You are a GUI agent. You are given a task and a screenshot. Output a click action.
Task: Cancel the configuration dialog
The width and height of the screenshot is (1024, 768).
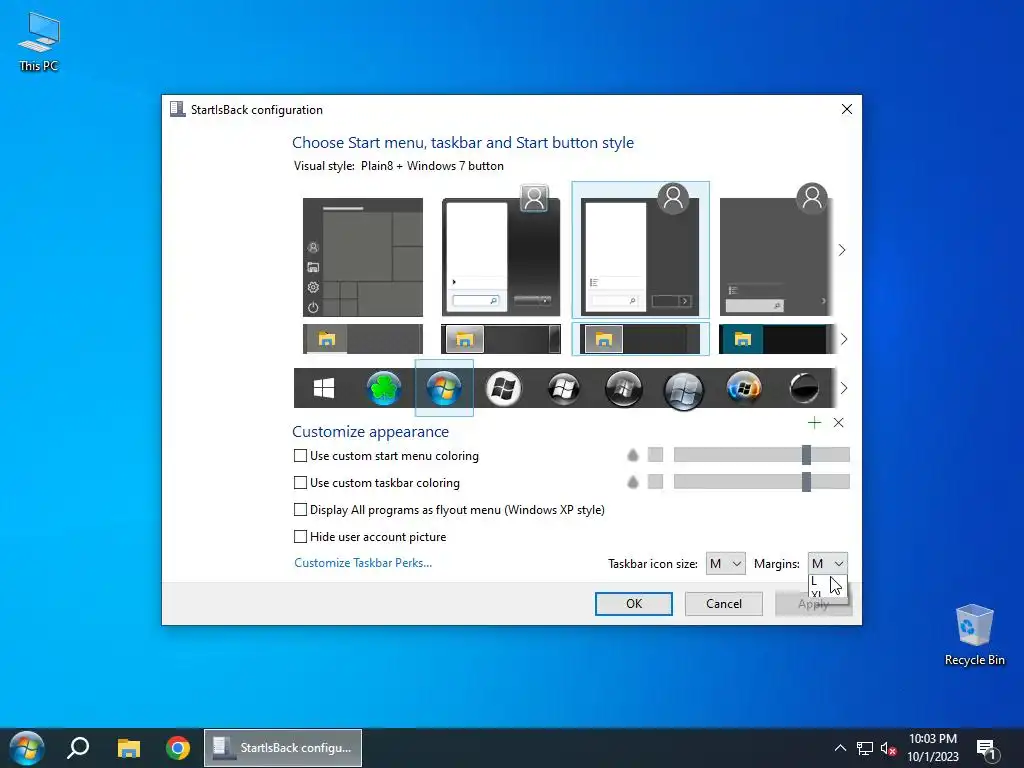724,604
